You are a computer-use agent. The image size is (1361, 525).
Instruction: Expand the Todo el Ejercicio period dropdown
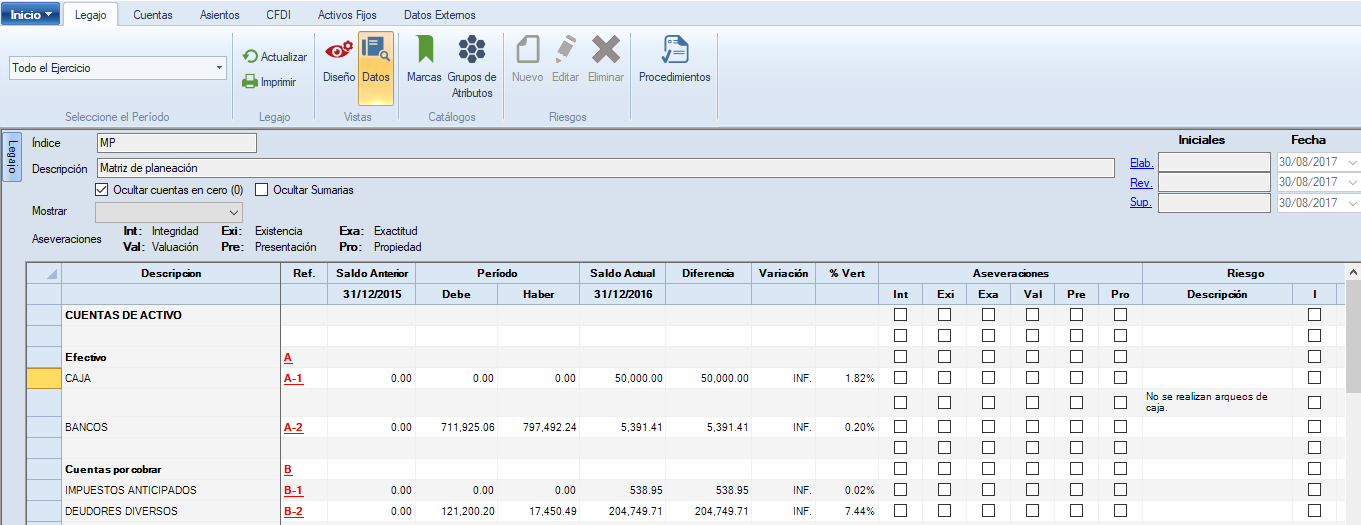click(x=219, y=69)
